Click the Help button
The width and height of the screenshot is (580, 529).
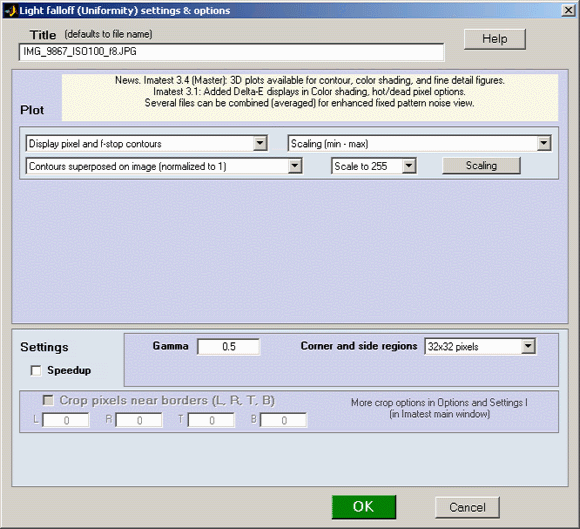[495, 39]
